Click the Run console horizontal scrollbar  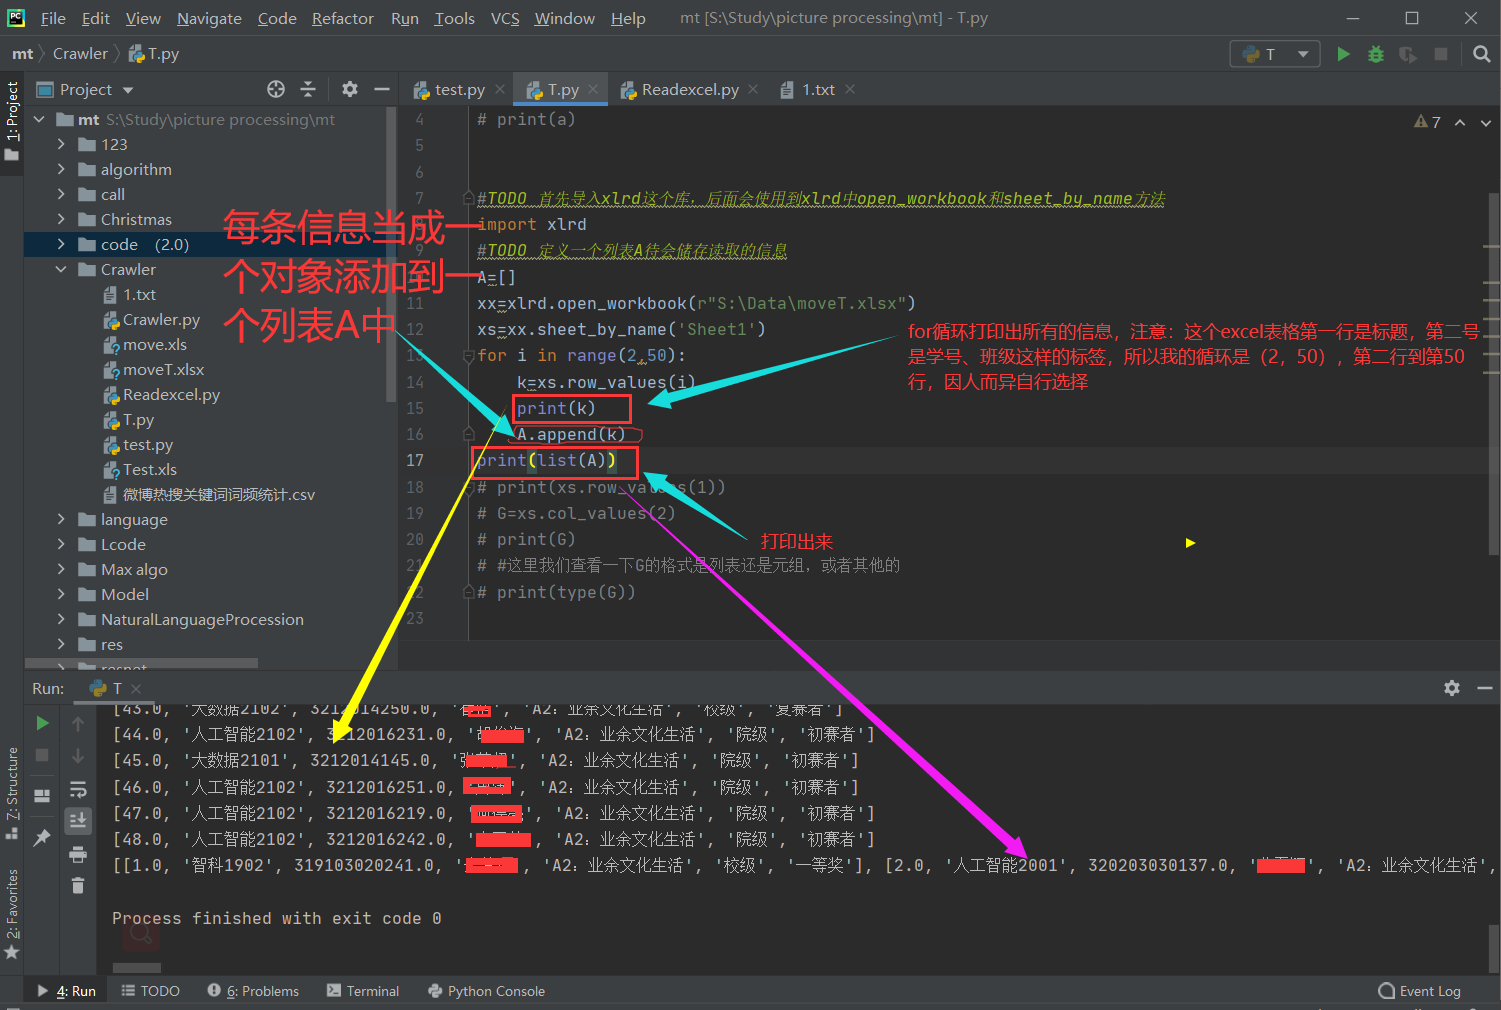pyautogui.click(x=137, y=968)
